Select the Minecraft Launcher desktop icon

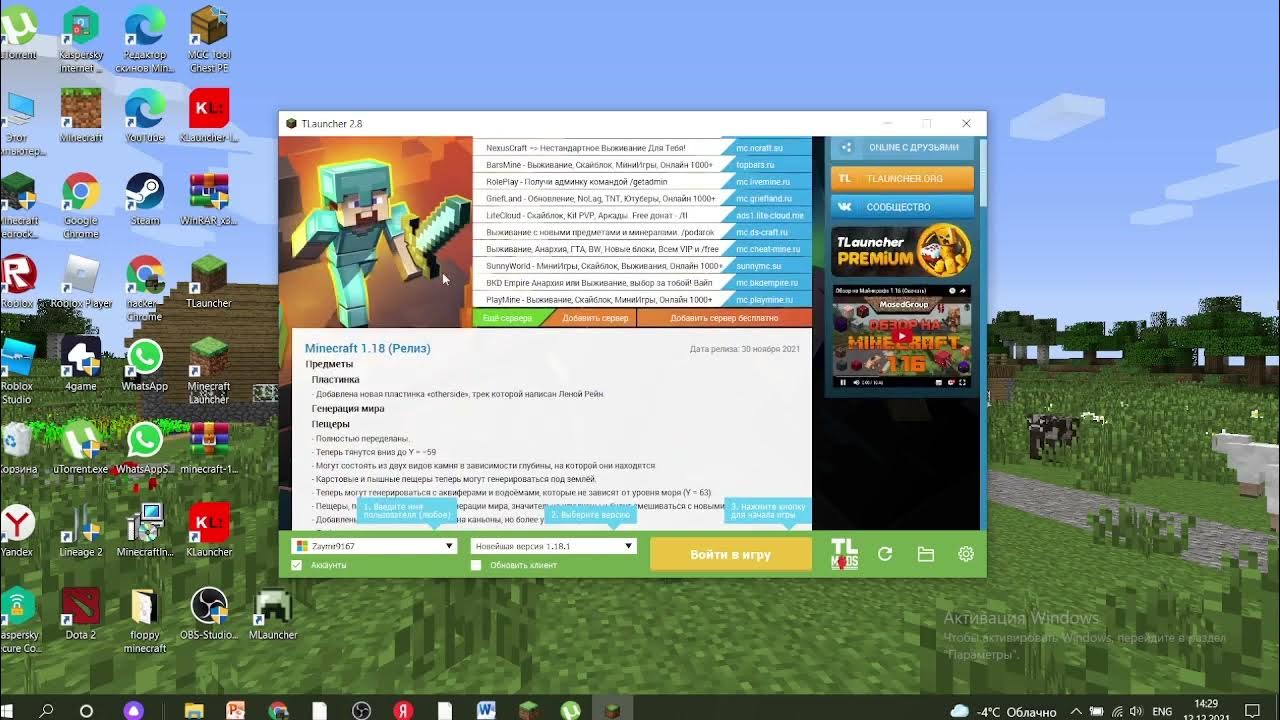pos(209,372)
